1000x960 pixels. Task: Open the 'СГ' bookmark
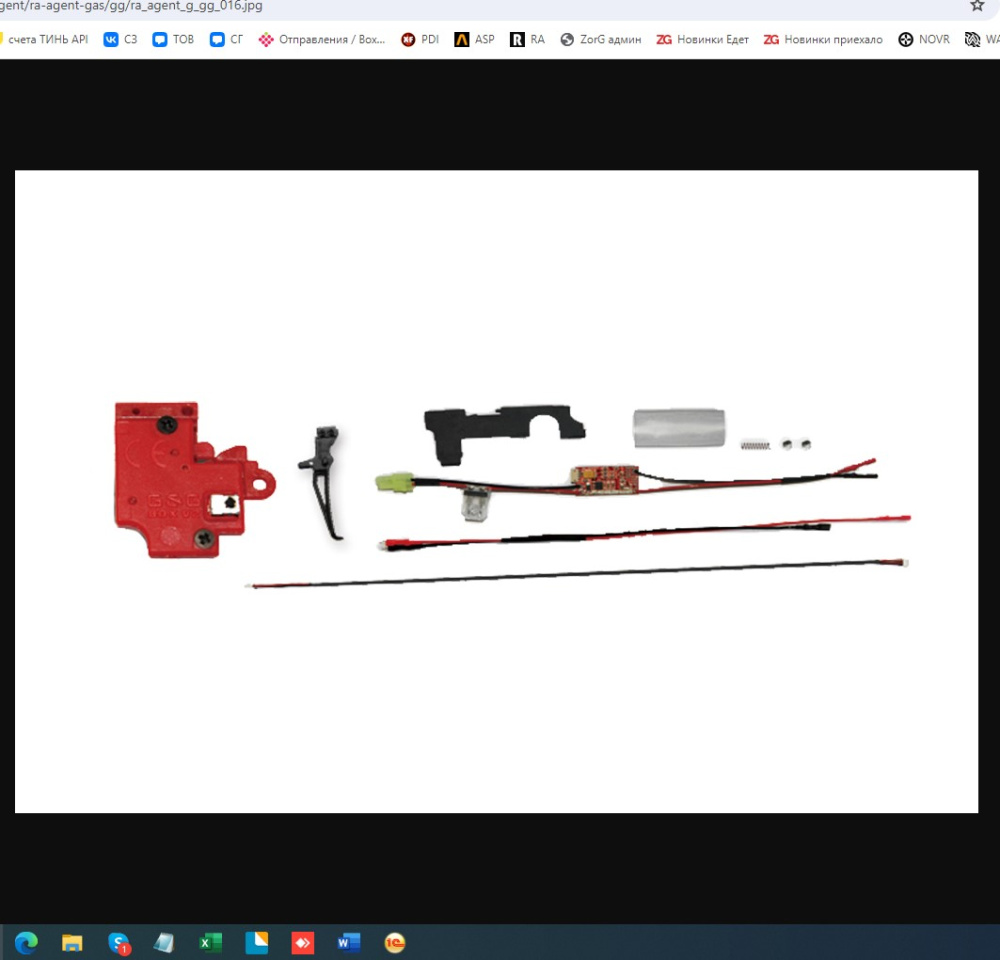click(x=226, y=40)
